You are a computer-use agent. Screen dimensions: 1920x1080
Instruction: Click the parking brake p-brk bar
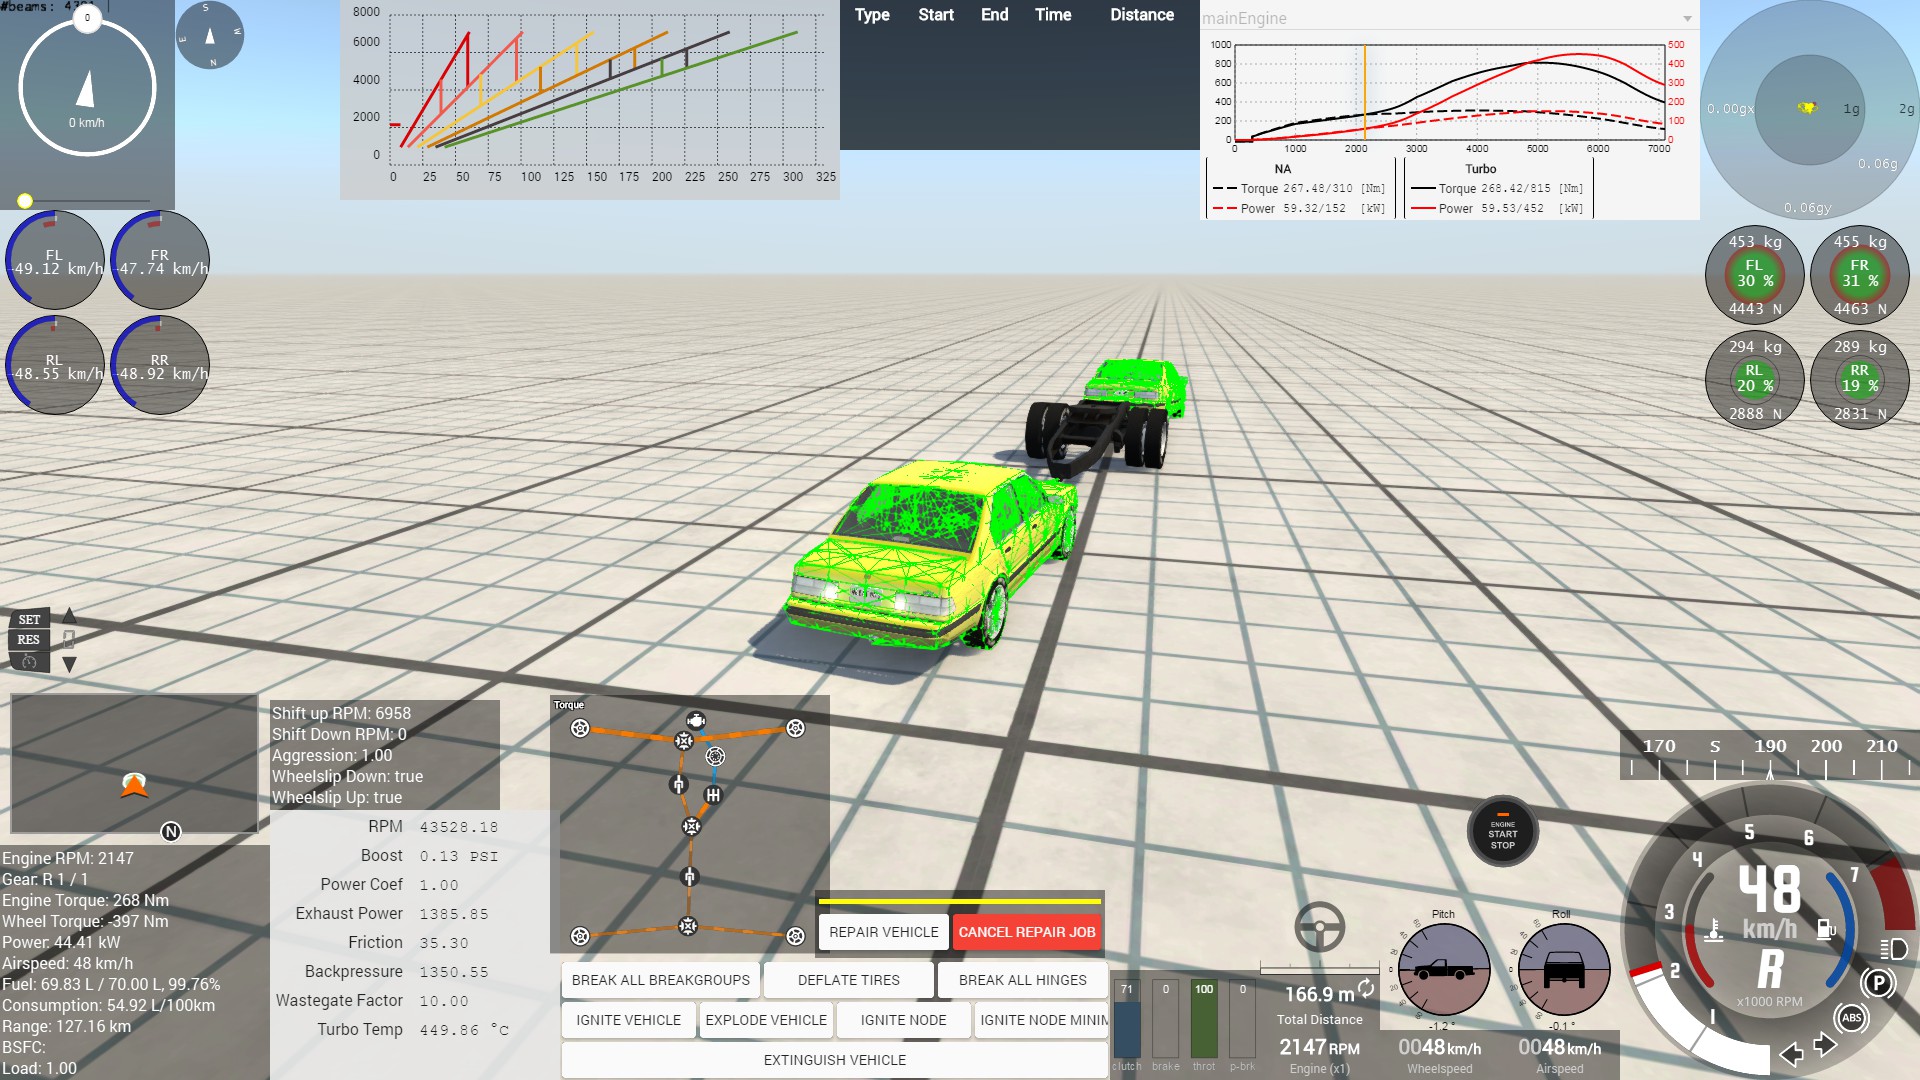1243,1019
